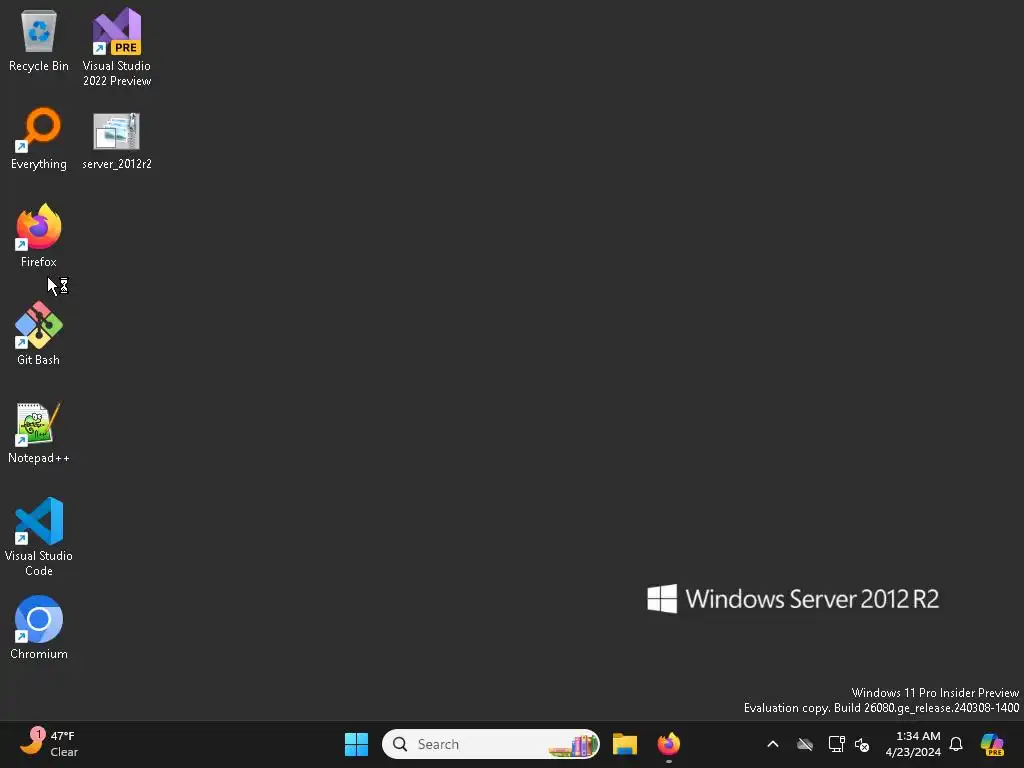The image size is (1024, 768).
Task: Click the taskbar Search box
Action: point(490,744)
